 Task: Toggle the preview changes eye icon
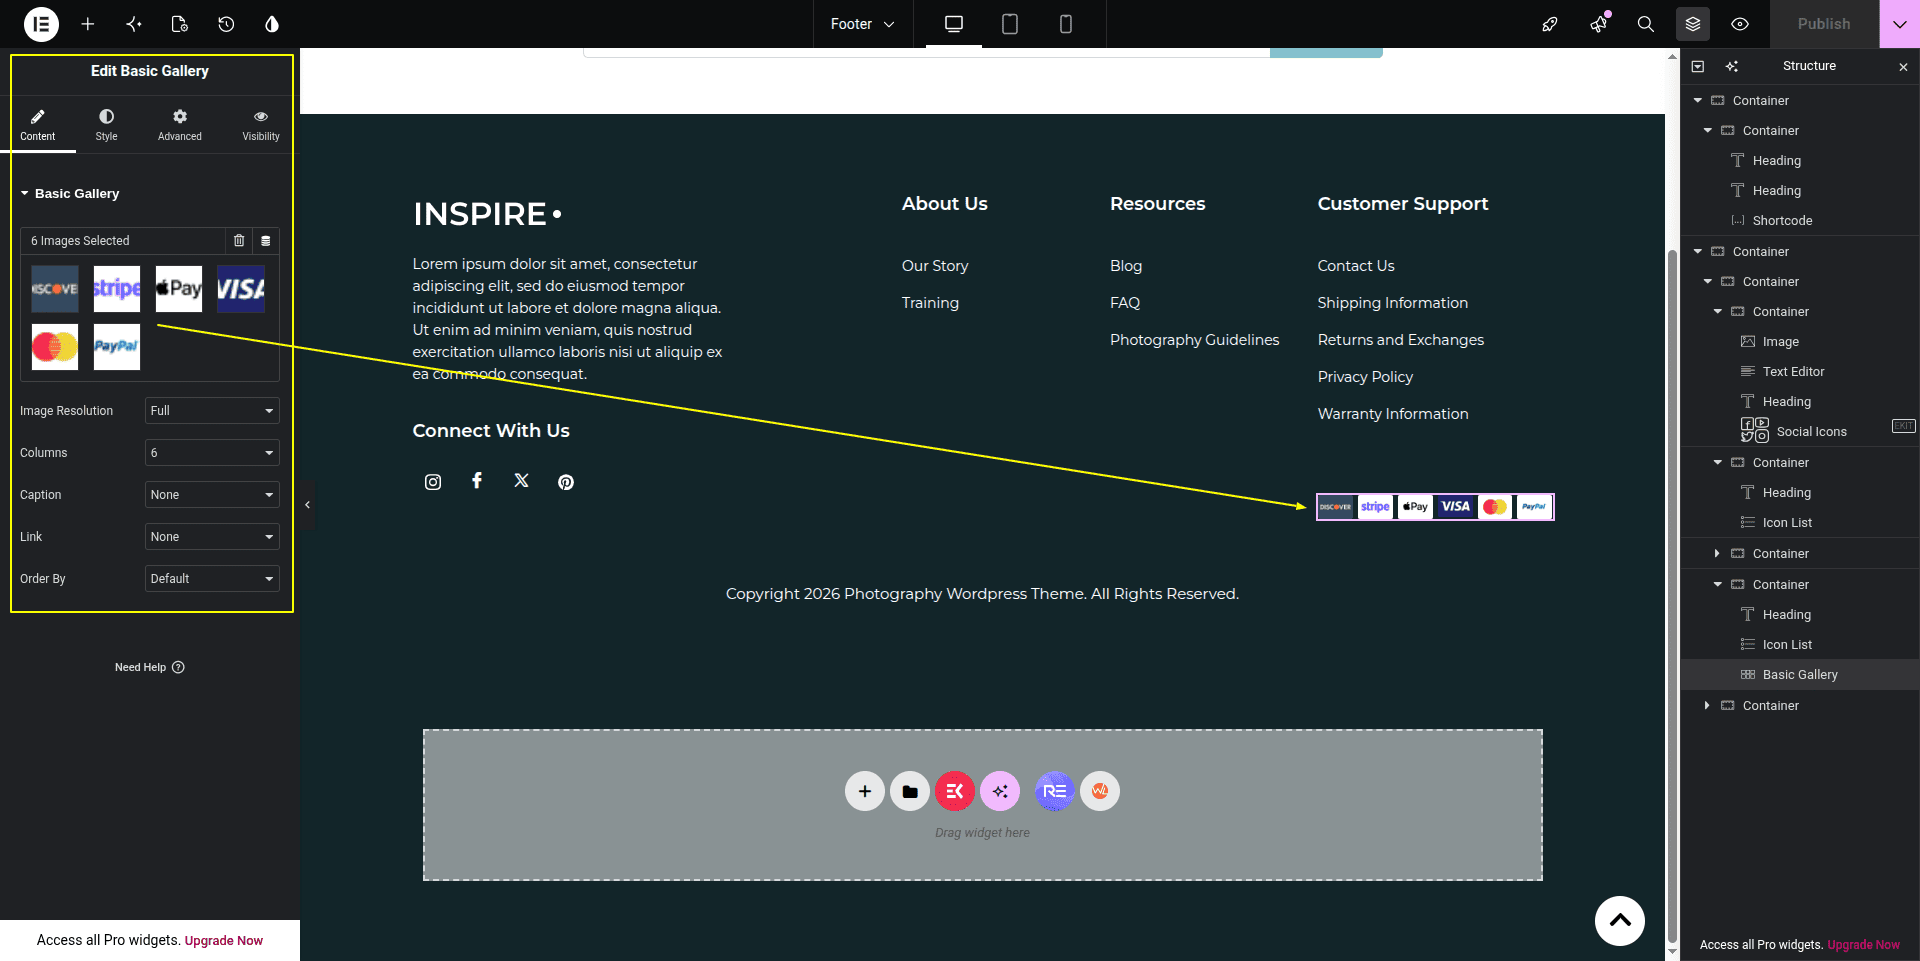pos(1740,24)
